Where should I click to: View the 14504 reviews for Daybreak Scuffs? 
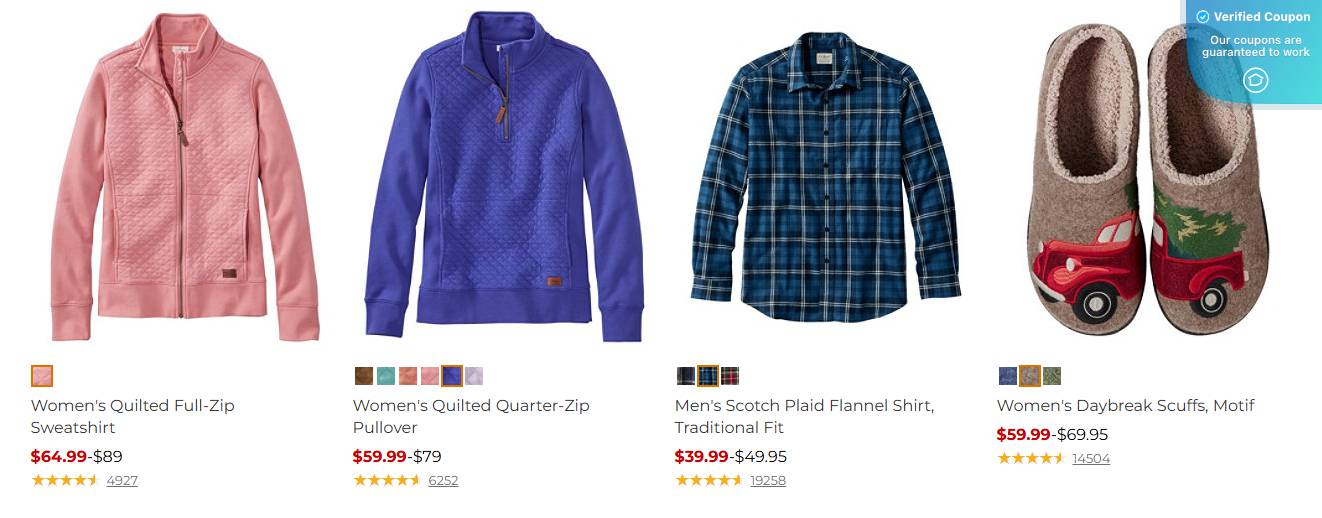click(1091, 458)
